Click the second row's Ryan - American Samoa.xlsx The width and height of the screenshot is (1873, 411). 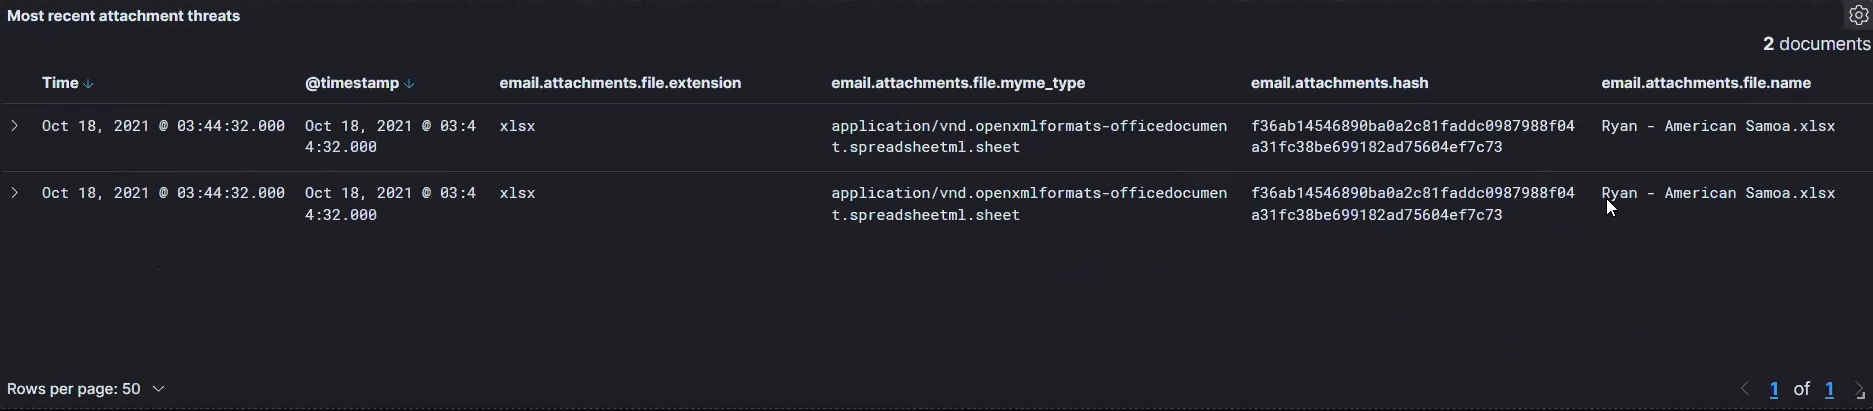[1718, 193]
